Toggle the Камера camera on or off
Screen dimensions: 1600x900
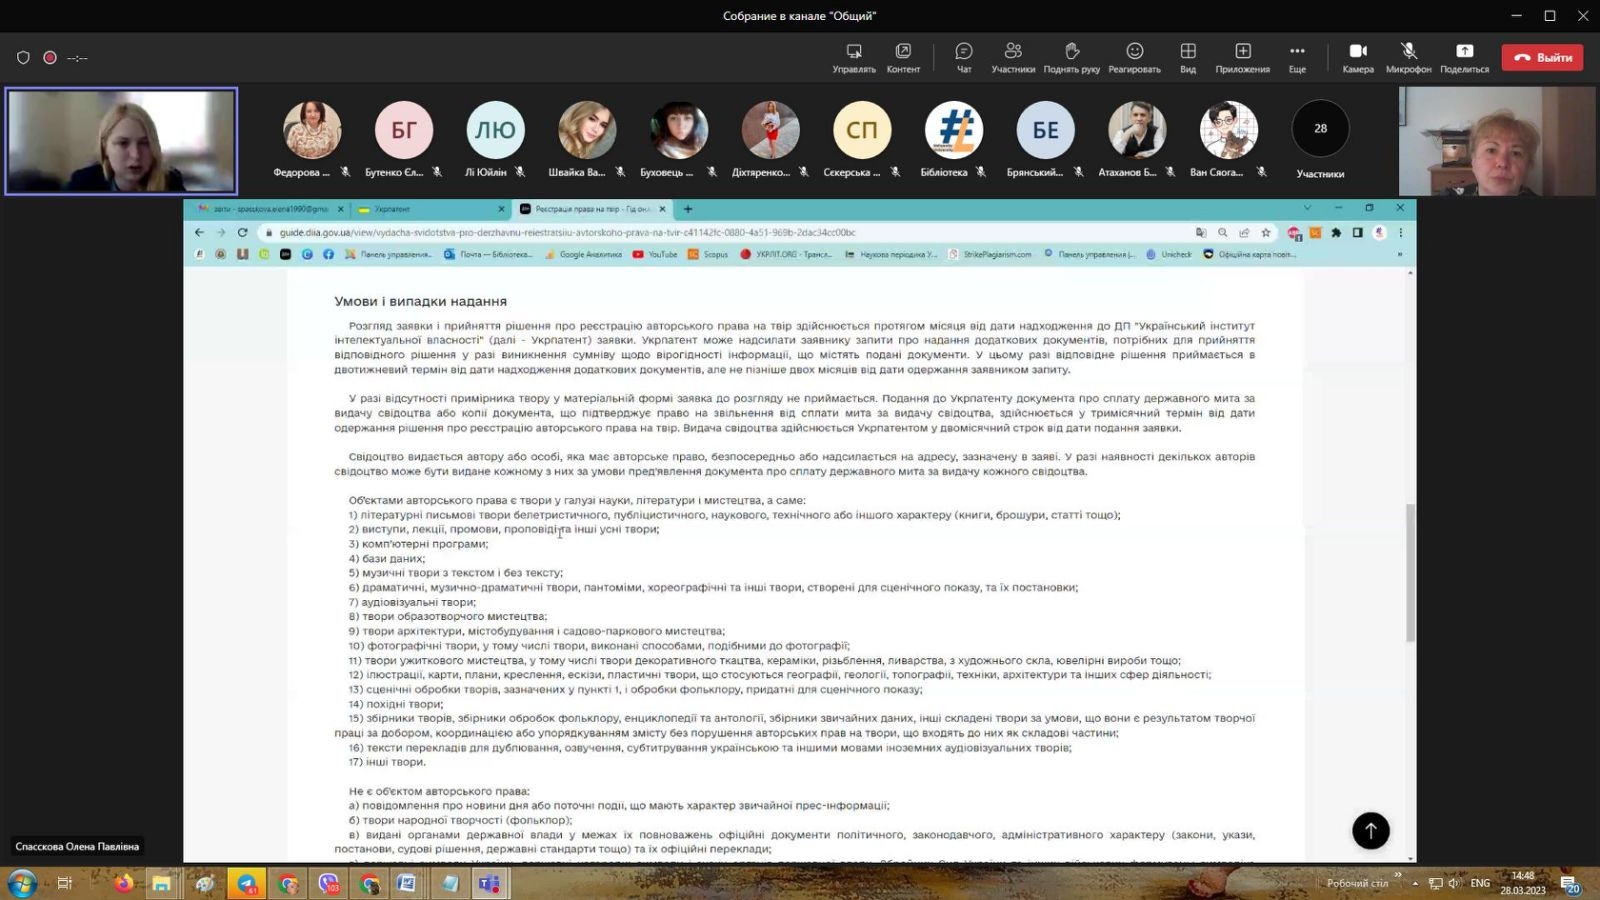(1358, 57)
